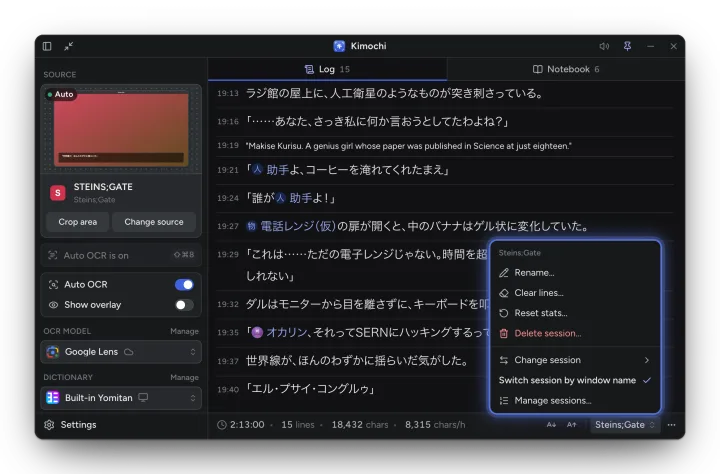Click the person tag icon in the 19:21 line
Image resolution: width=720 pixels, height=474 pixels.
click(257, 169)
